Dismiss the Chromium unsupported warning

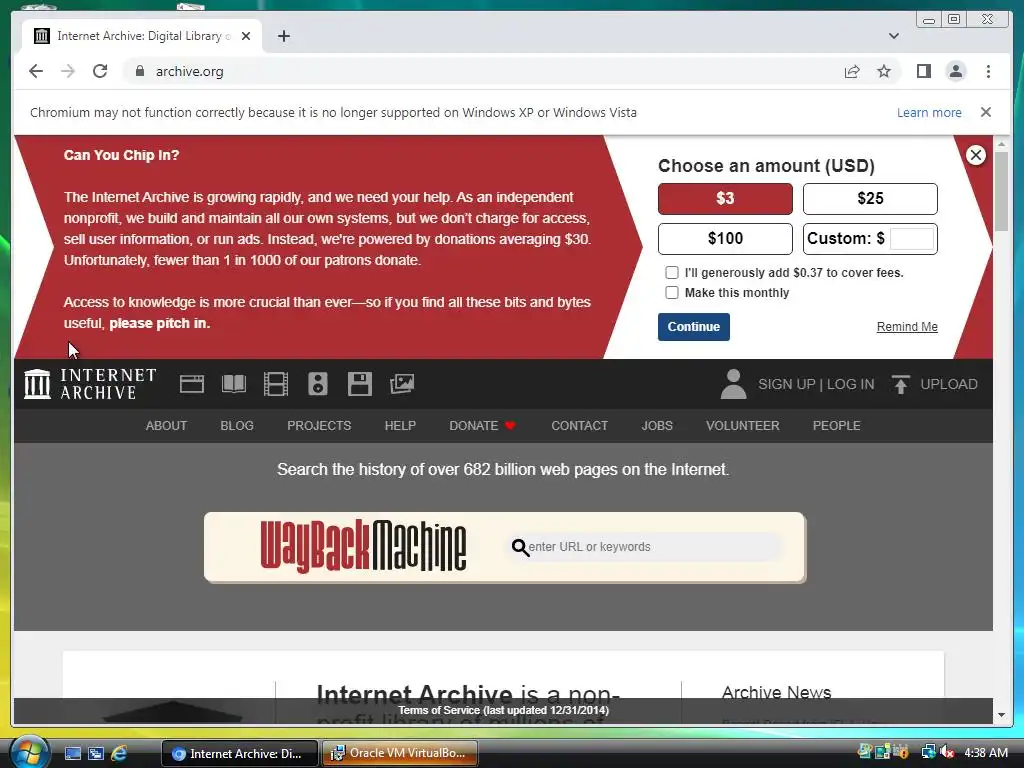point(985,112)
